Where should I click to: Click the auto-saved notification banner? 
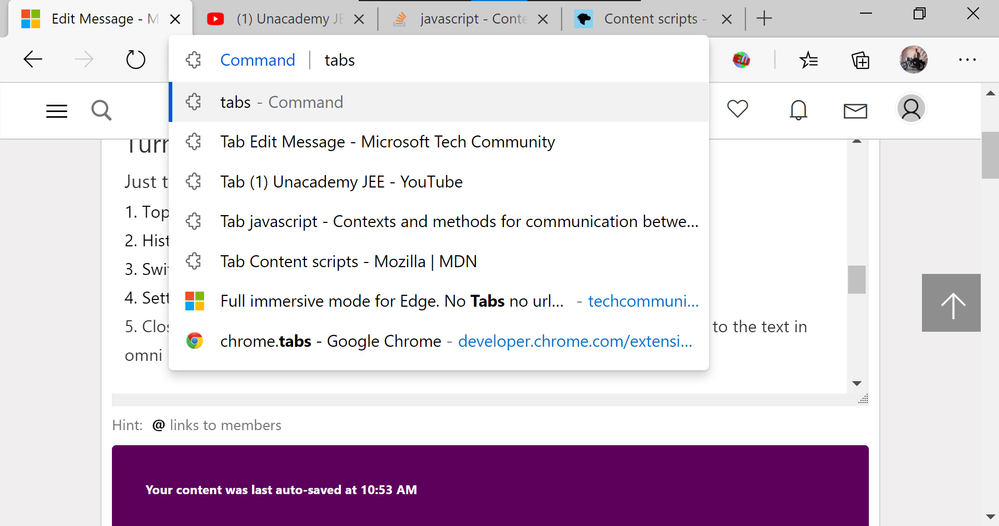(490, 486)
